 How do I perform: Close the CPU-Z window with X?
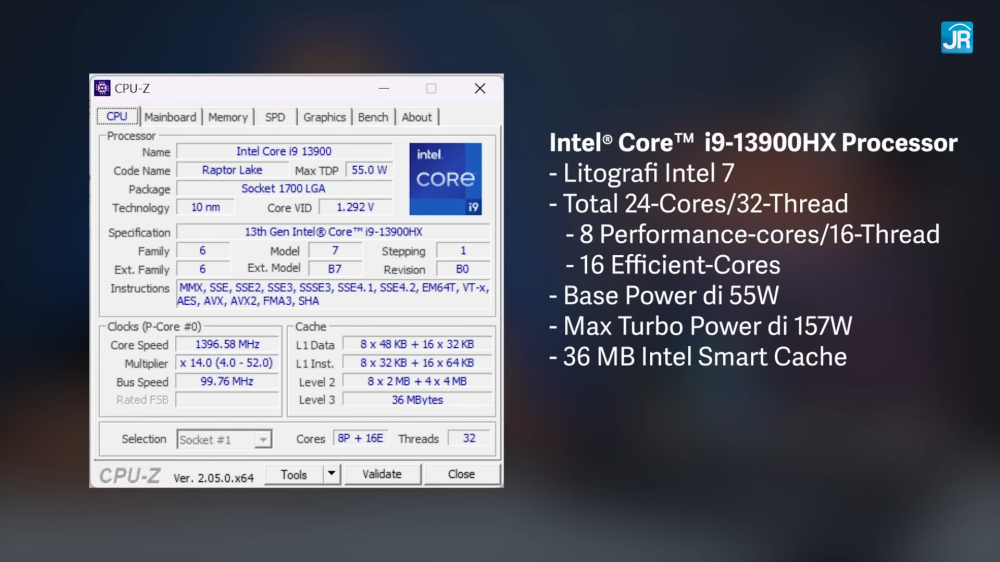click(x=480, y=88)
